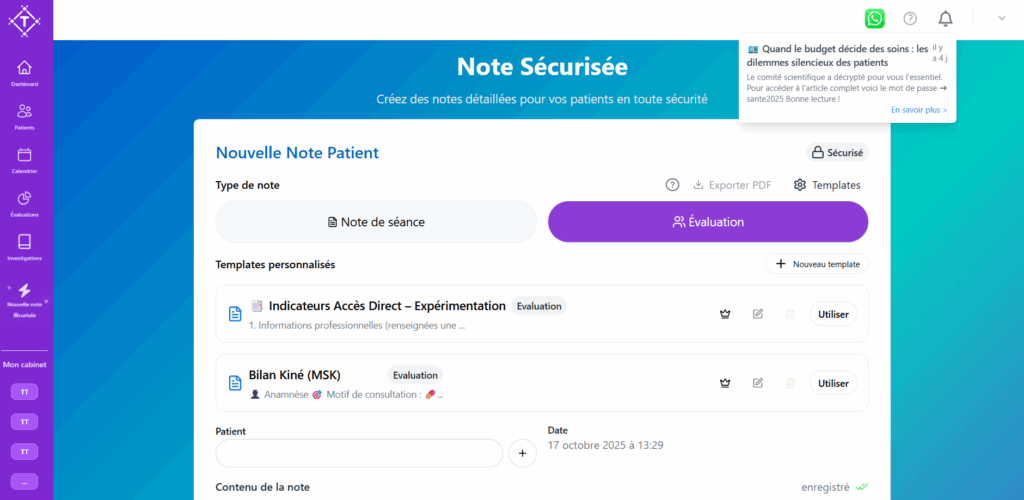1024x500 pixels.
Task: Select the Note de séance type
Action: pos(376,222)
